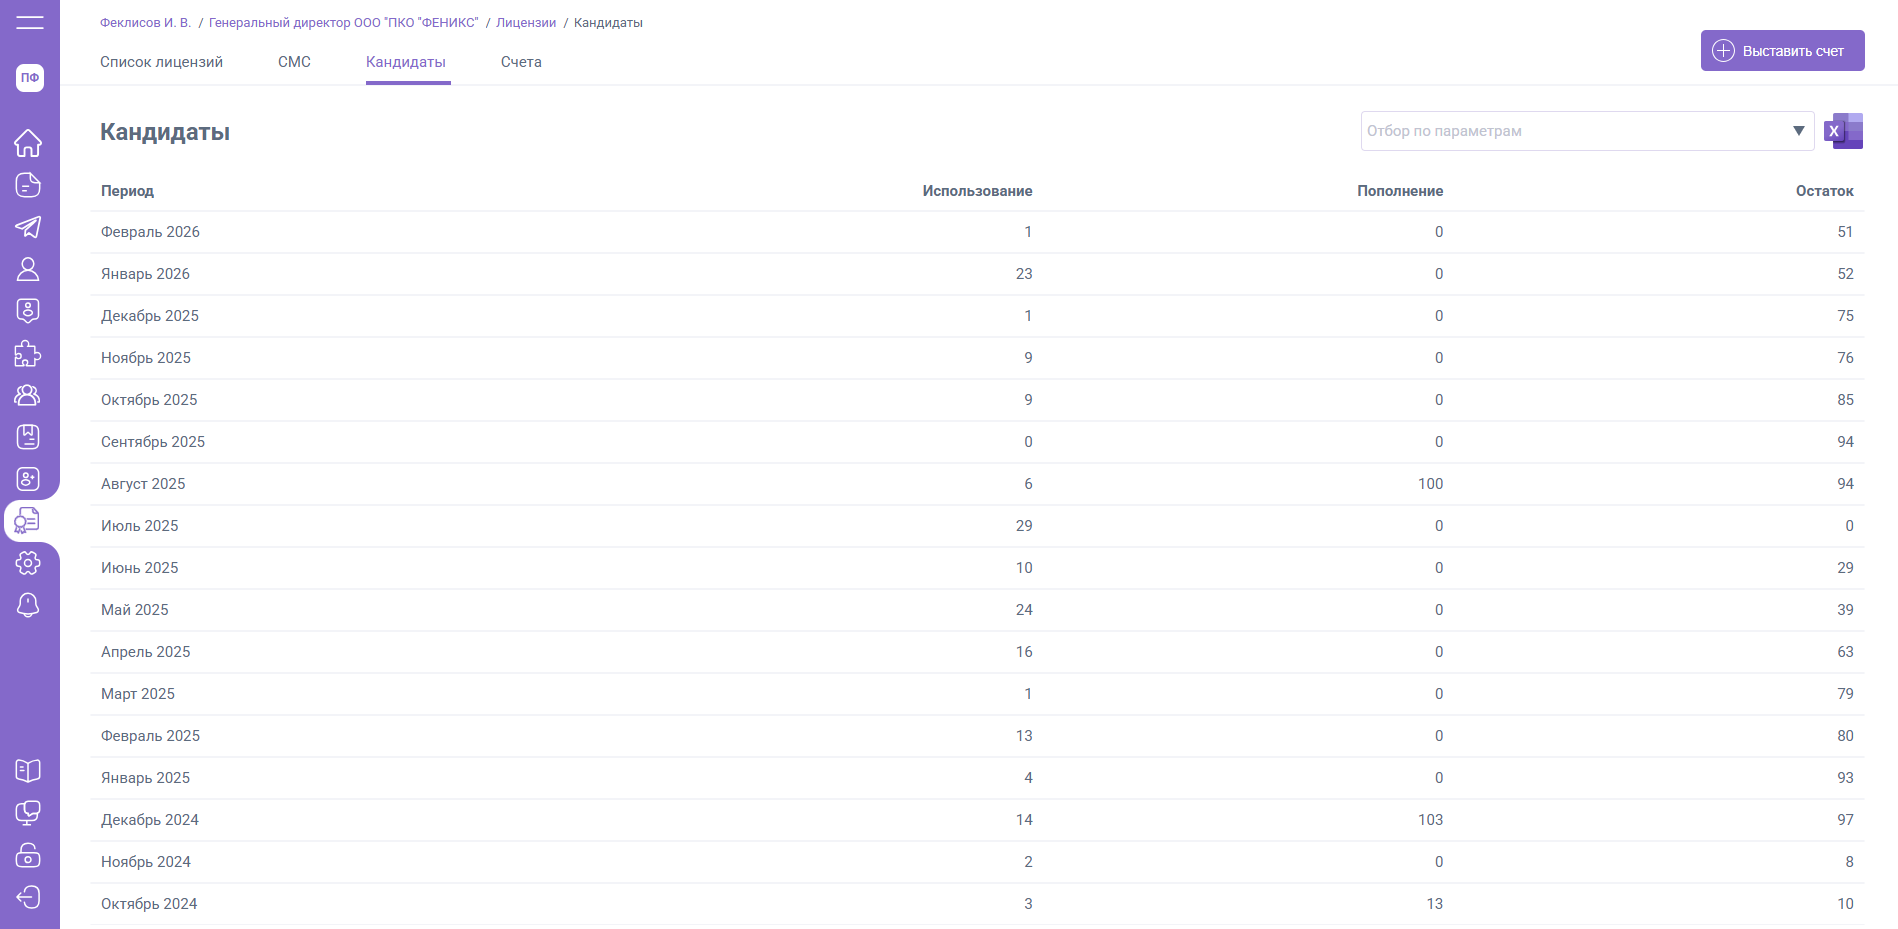The height and width of the screenshot is (929, 1898).
Task: Follow the Лицензии breadcrumb link
Action: click(526, 23)
